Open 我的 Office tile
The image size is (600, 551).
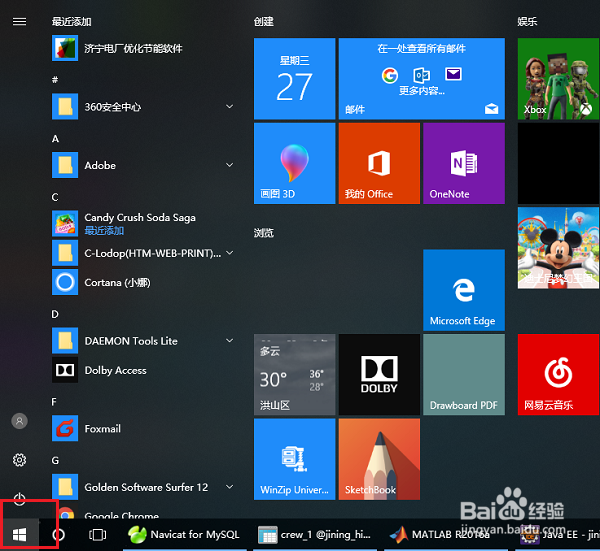coord(379,163)
